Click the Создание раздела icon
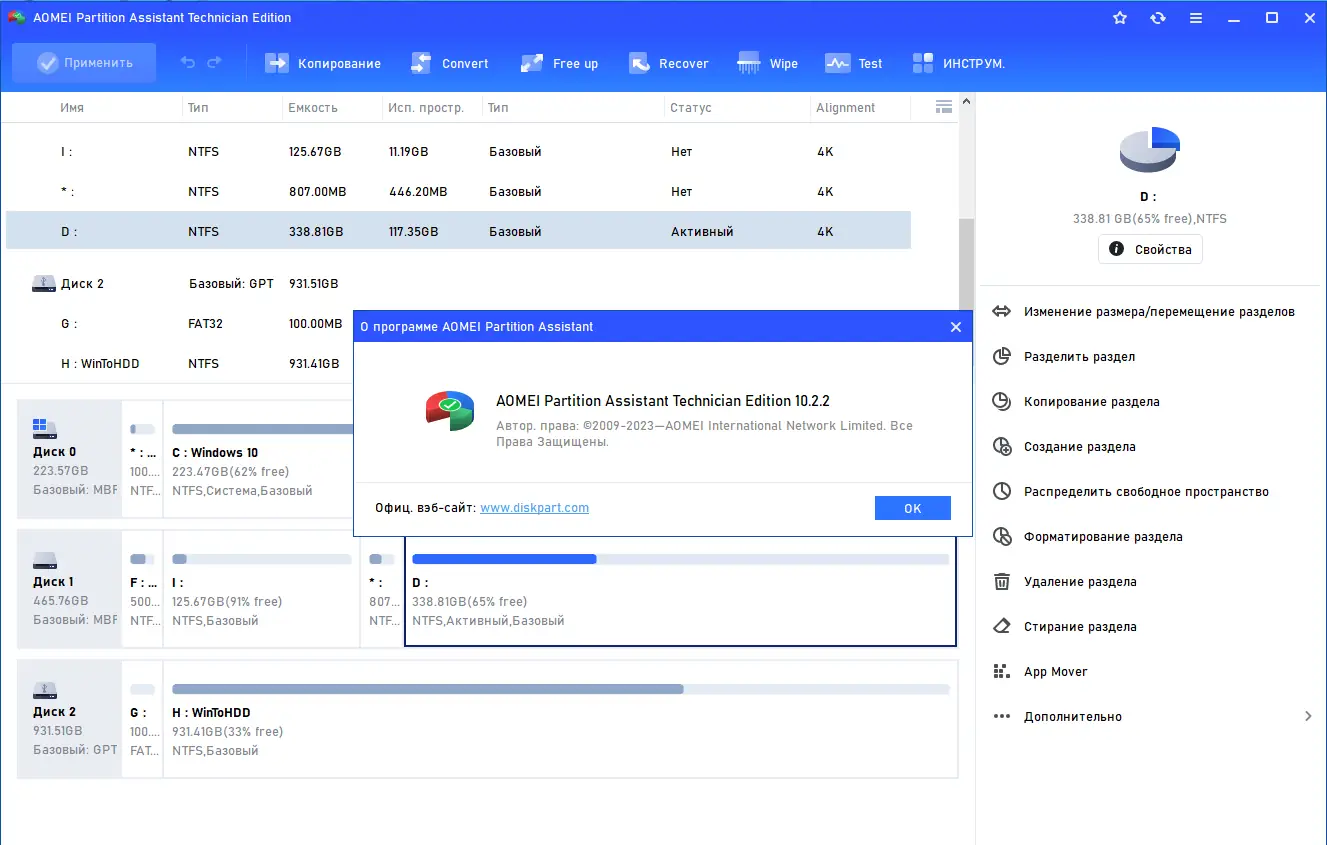Image resolution: width=1327 pixels, height=845 pixels. (1002, 447)
